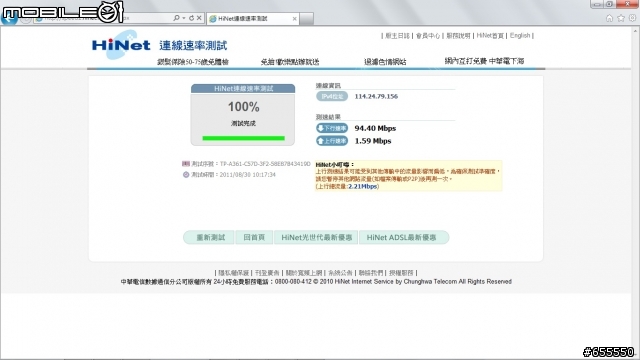Click the 1.59 Mbps upload result
640x360 pixels.
coord(373,141)
